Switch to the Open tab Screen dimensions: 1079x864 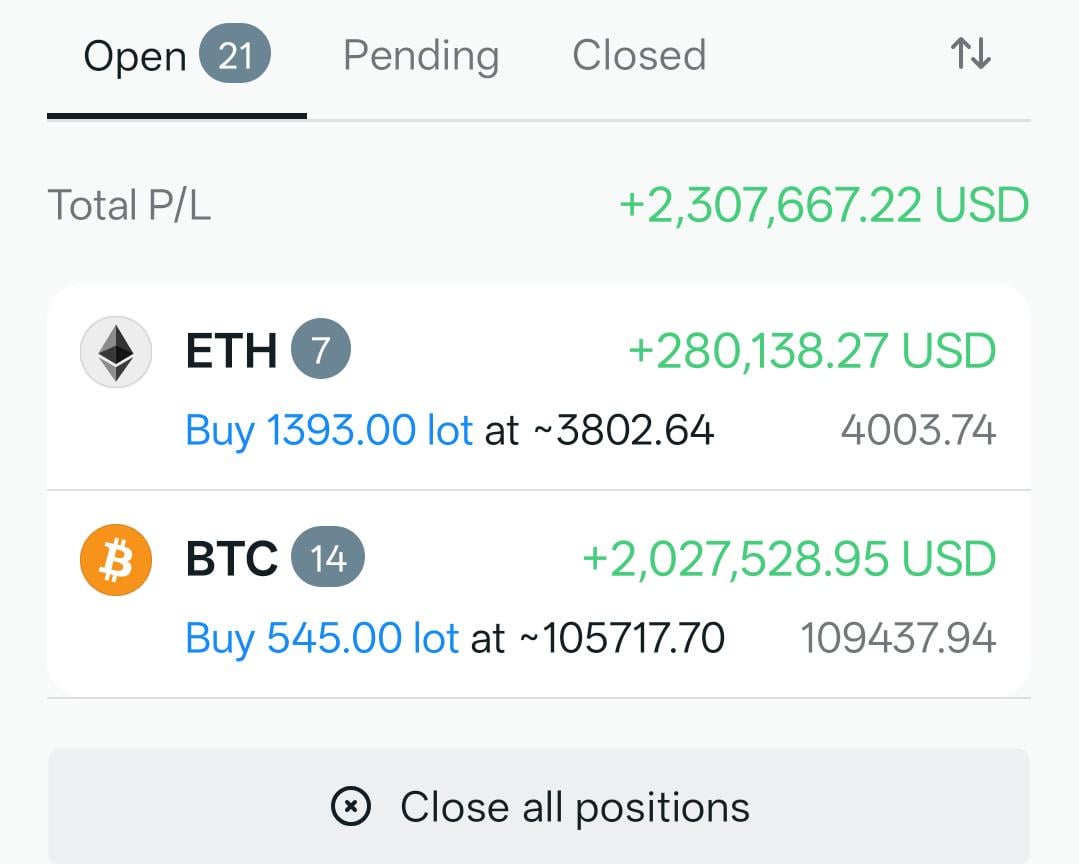135,56
